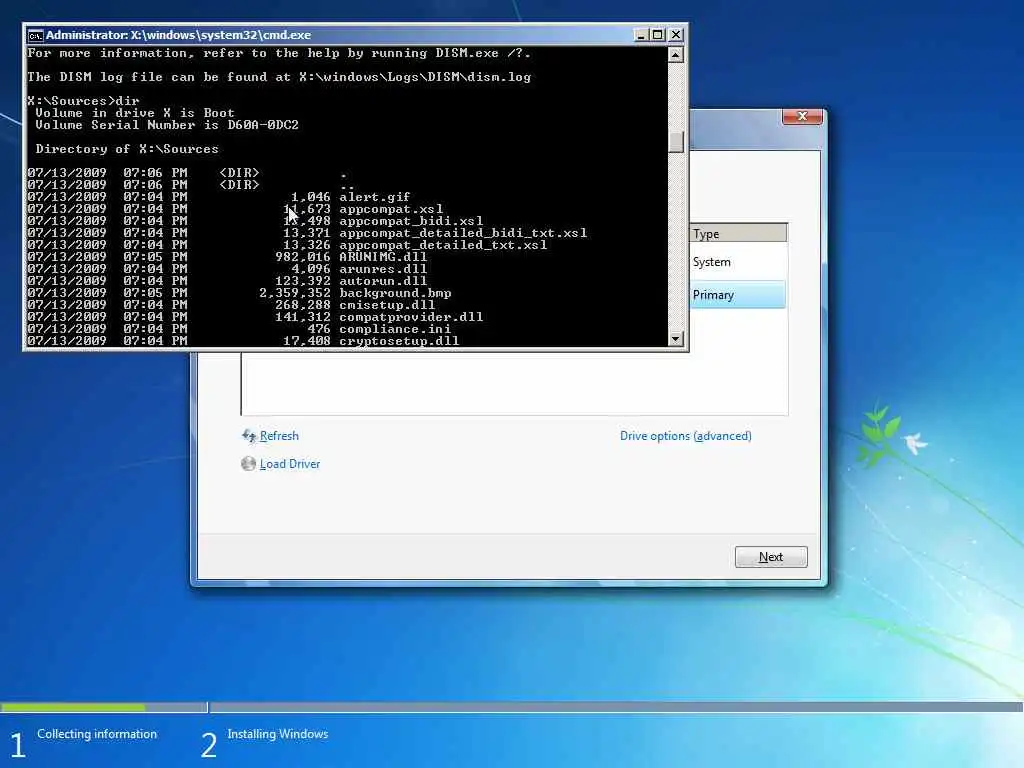Close the Windows setup dialog
Viewport: 1024px width, 768px height.
[x=802, y=116]
